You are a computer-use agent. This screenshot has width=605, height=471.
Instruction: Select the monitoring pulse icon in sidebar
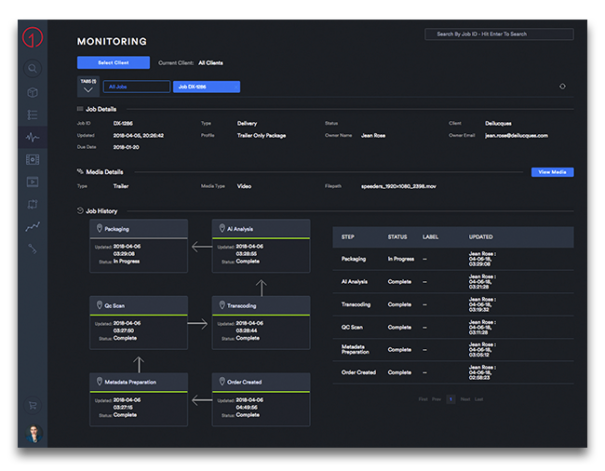pyautogui.click(x=32, y=137)
